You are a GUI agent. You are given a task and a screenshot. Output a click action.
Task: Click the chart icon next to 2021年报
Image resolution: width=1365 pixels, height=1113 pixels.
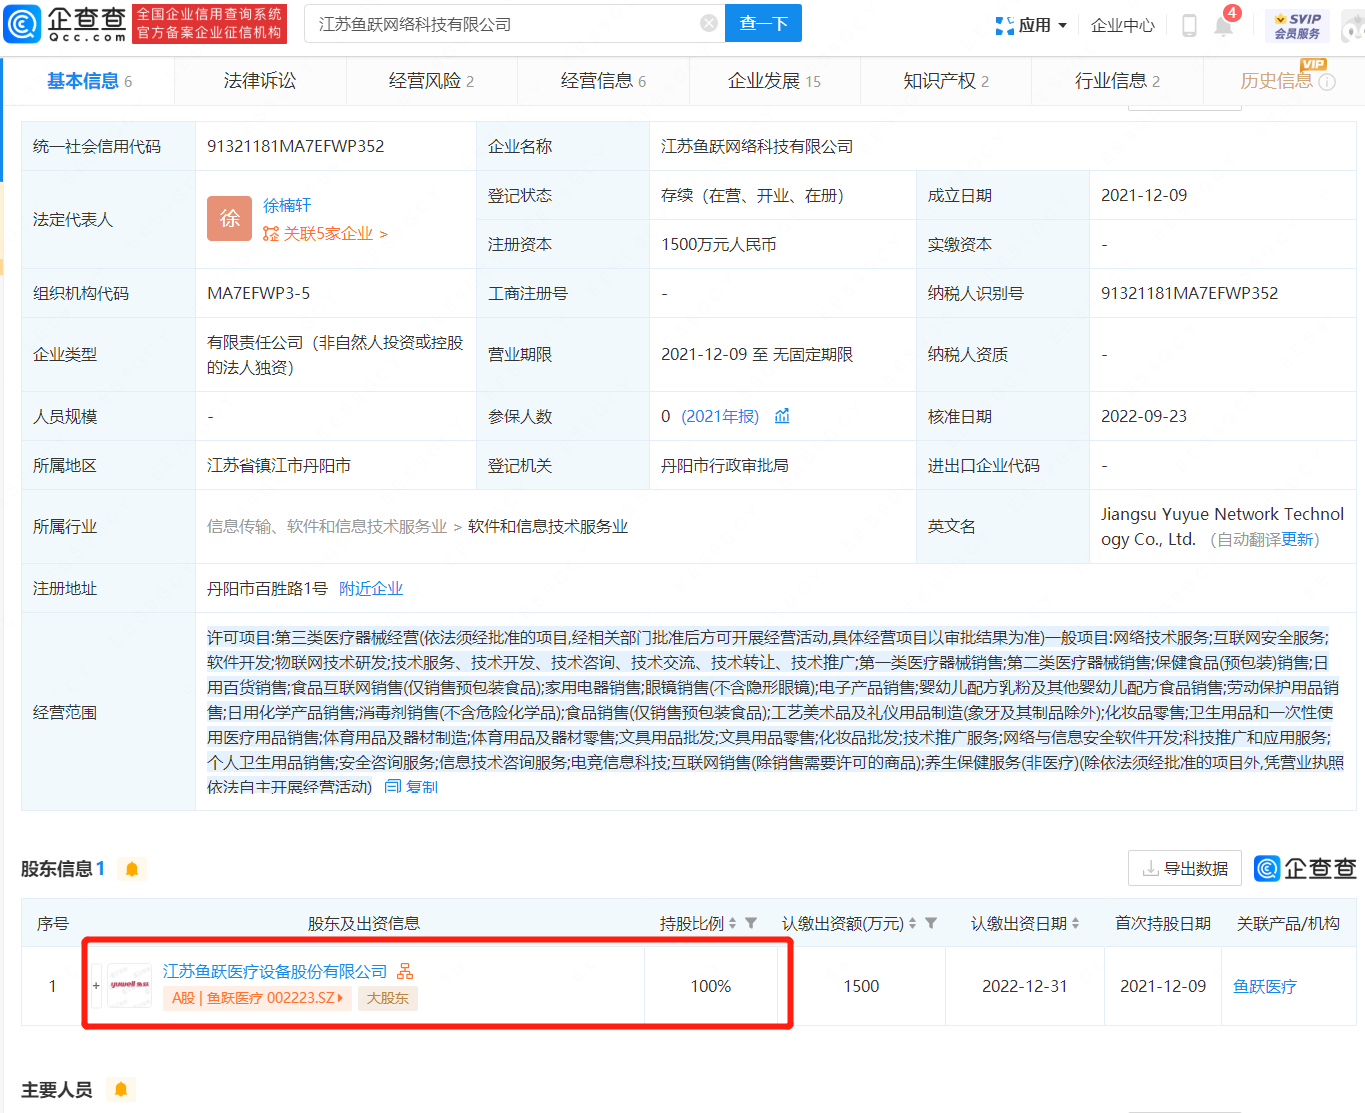click(781, 416)
